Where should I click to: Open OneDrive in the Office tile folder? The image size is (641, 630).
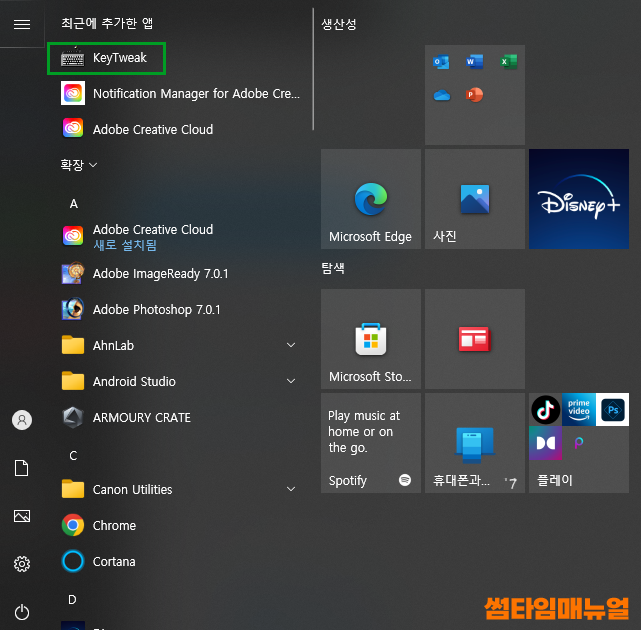click(x=442, y=95)
